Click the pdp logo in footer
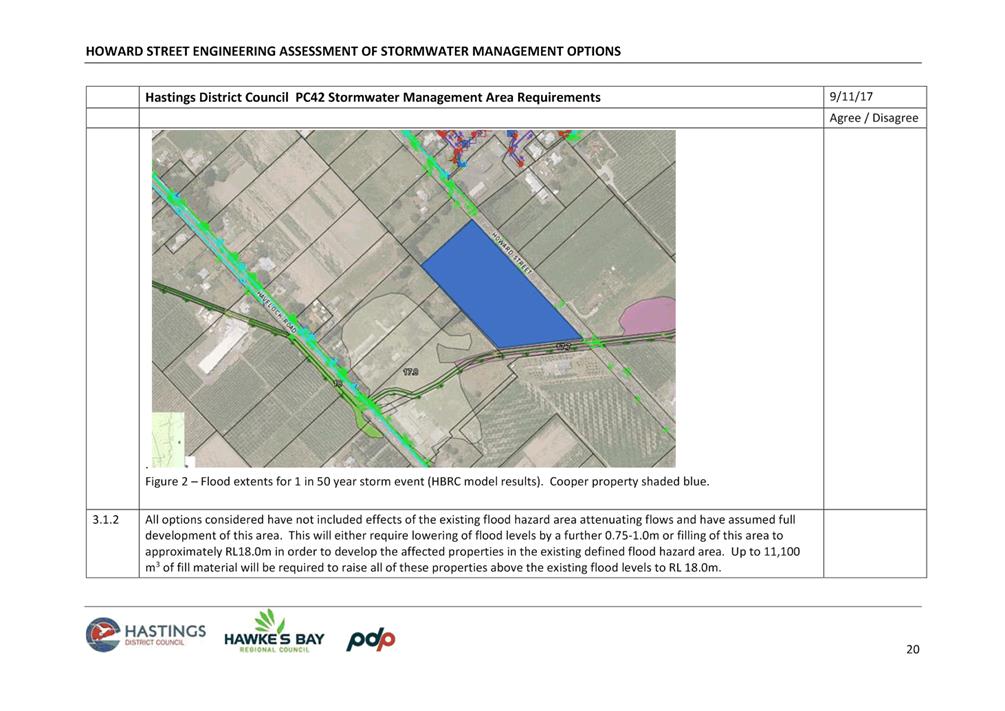Viewport: 1005px width, 711px height. 371,639
